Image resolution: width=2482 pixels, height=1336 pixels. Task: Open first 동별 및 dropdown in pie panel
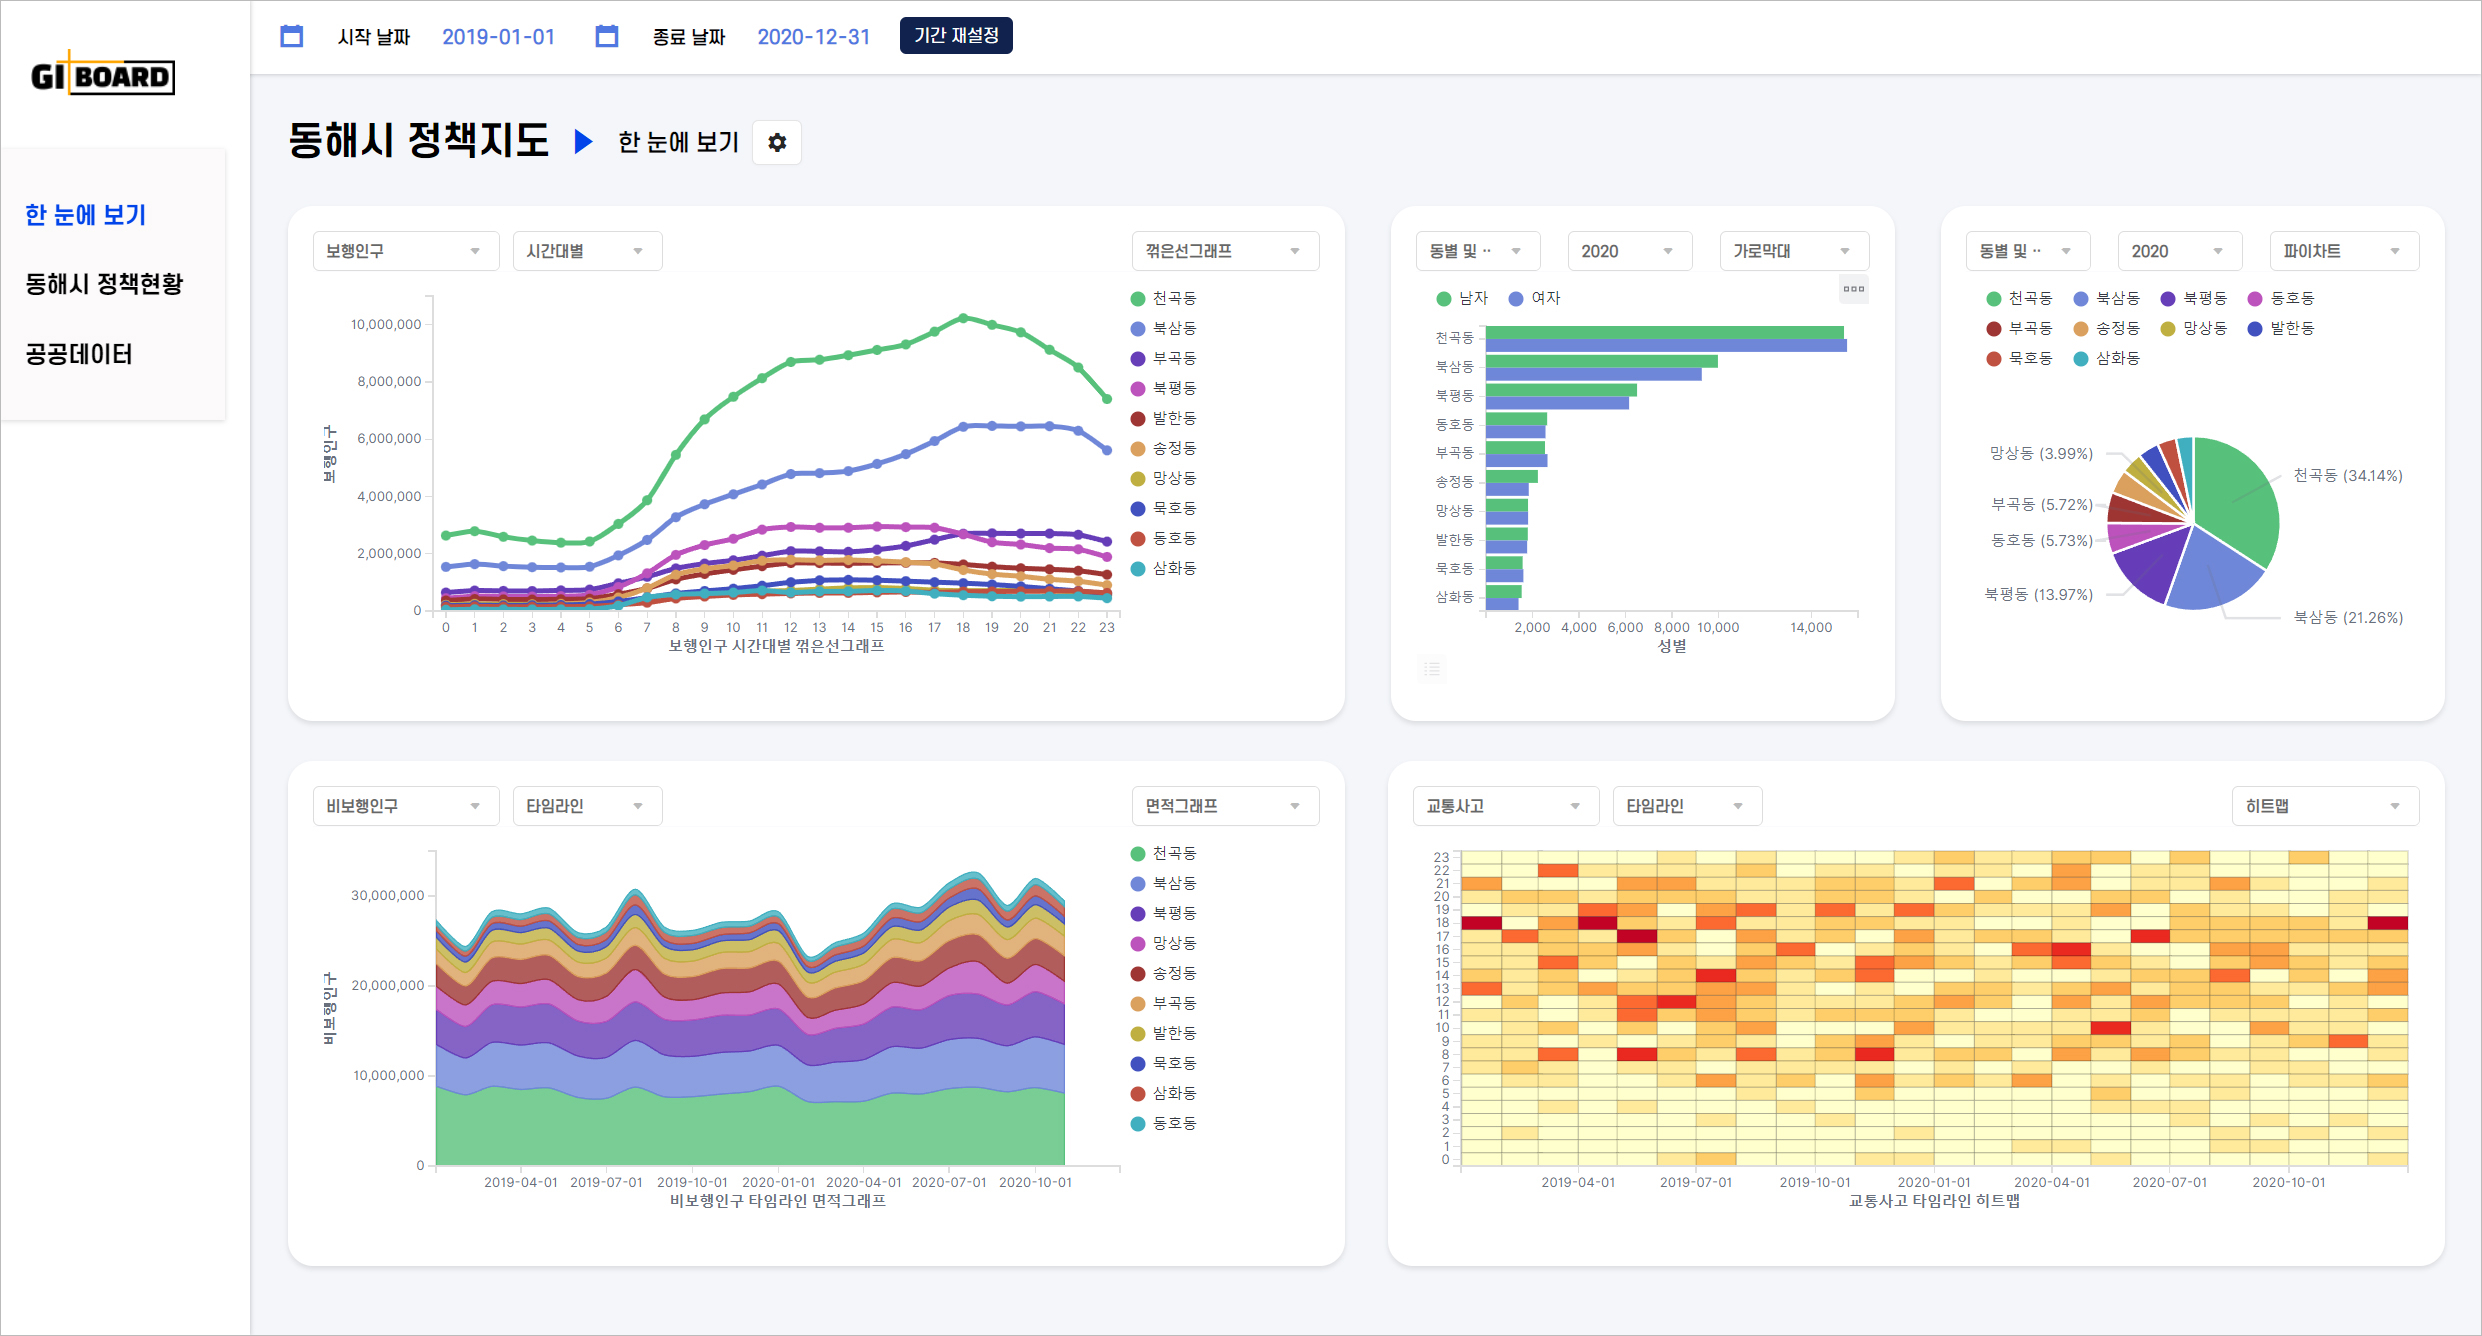pyautogui.click(x=2028, y=251)
